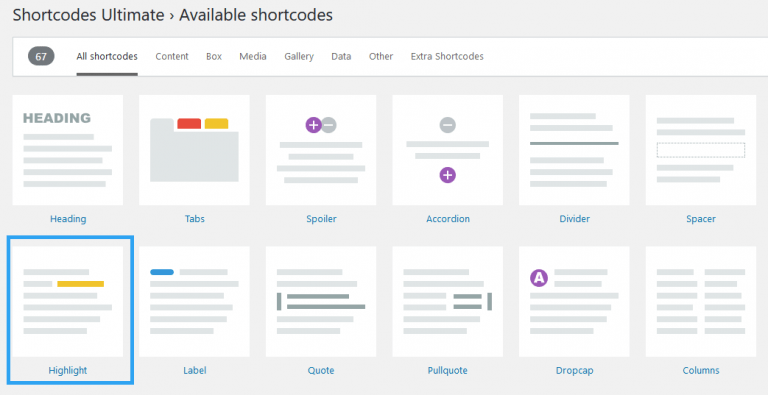768x395 pixels.
Task: Select the highlighted Highlight shortcode tile
Action: pos(70,310)
